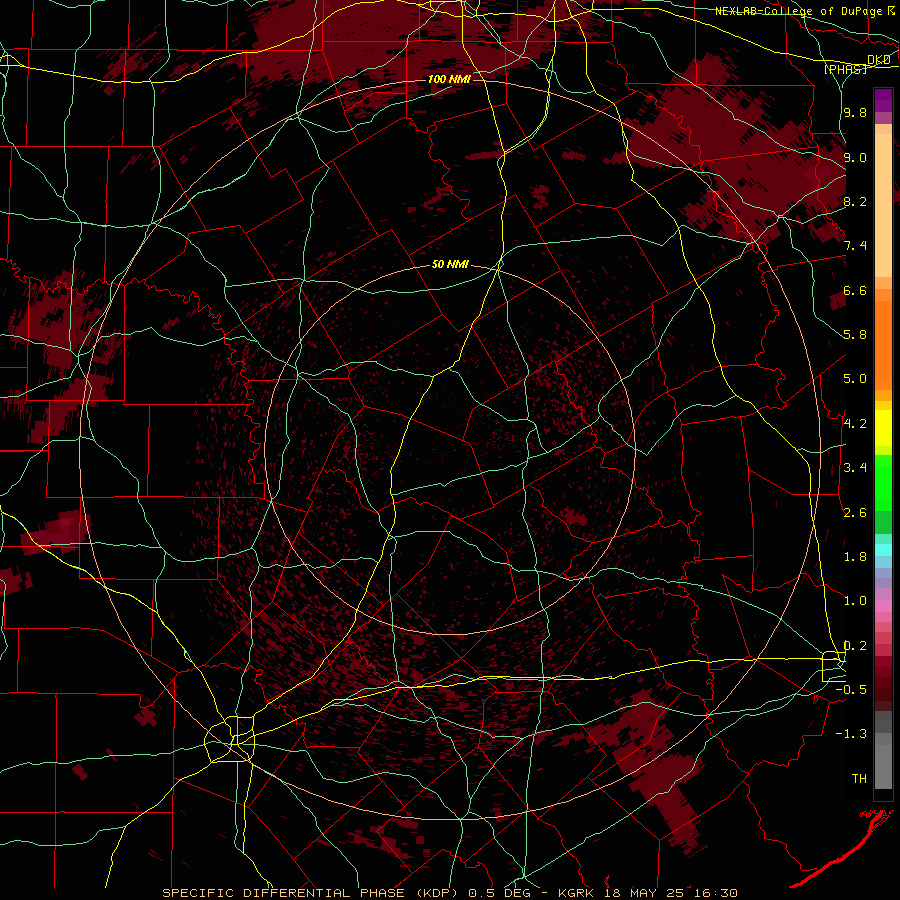Click the 6.6 scale value

(855, 290)
